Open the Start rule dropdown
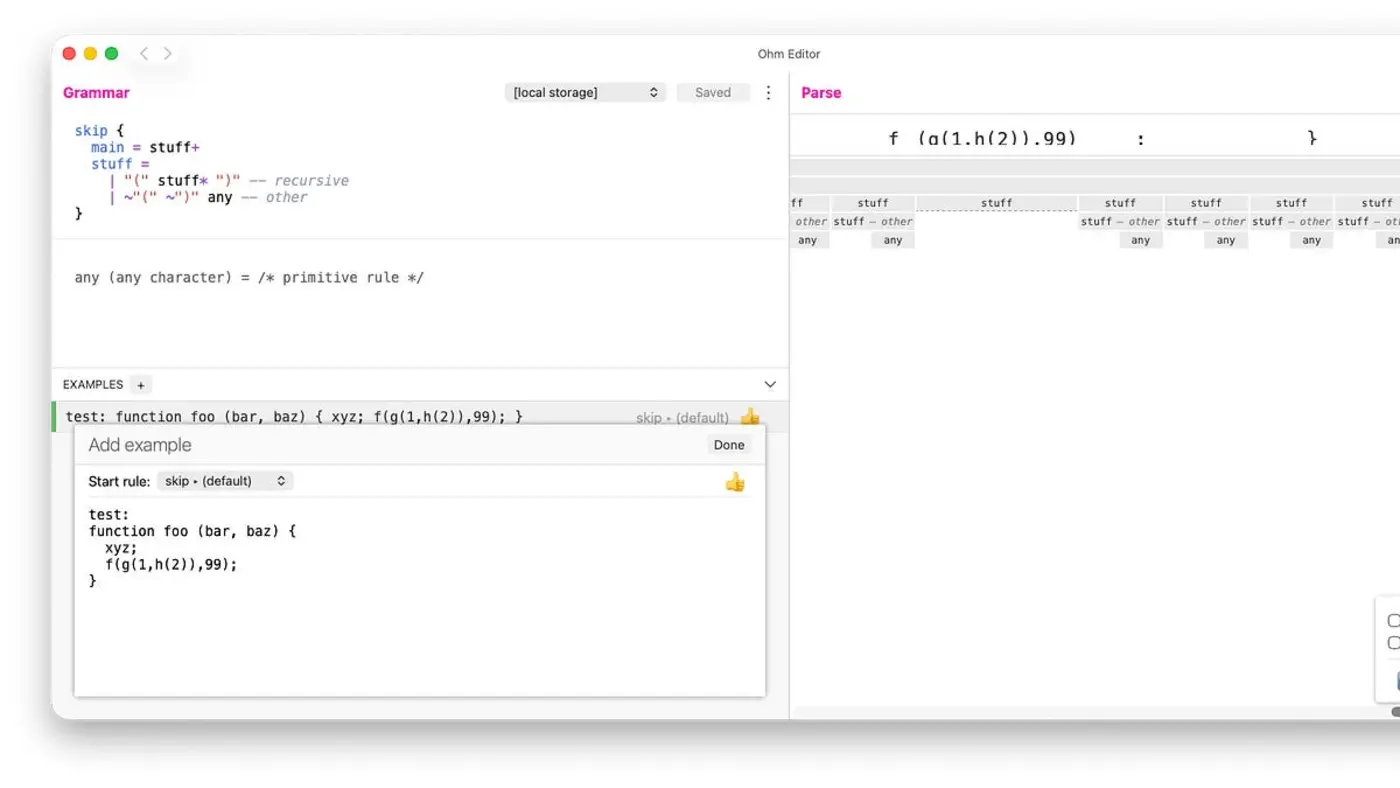The image size is (1400, 788). [225, 481]
